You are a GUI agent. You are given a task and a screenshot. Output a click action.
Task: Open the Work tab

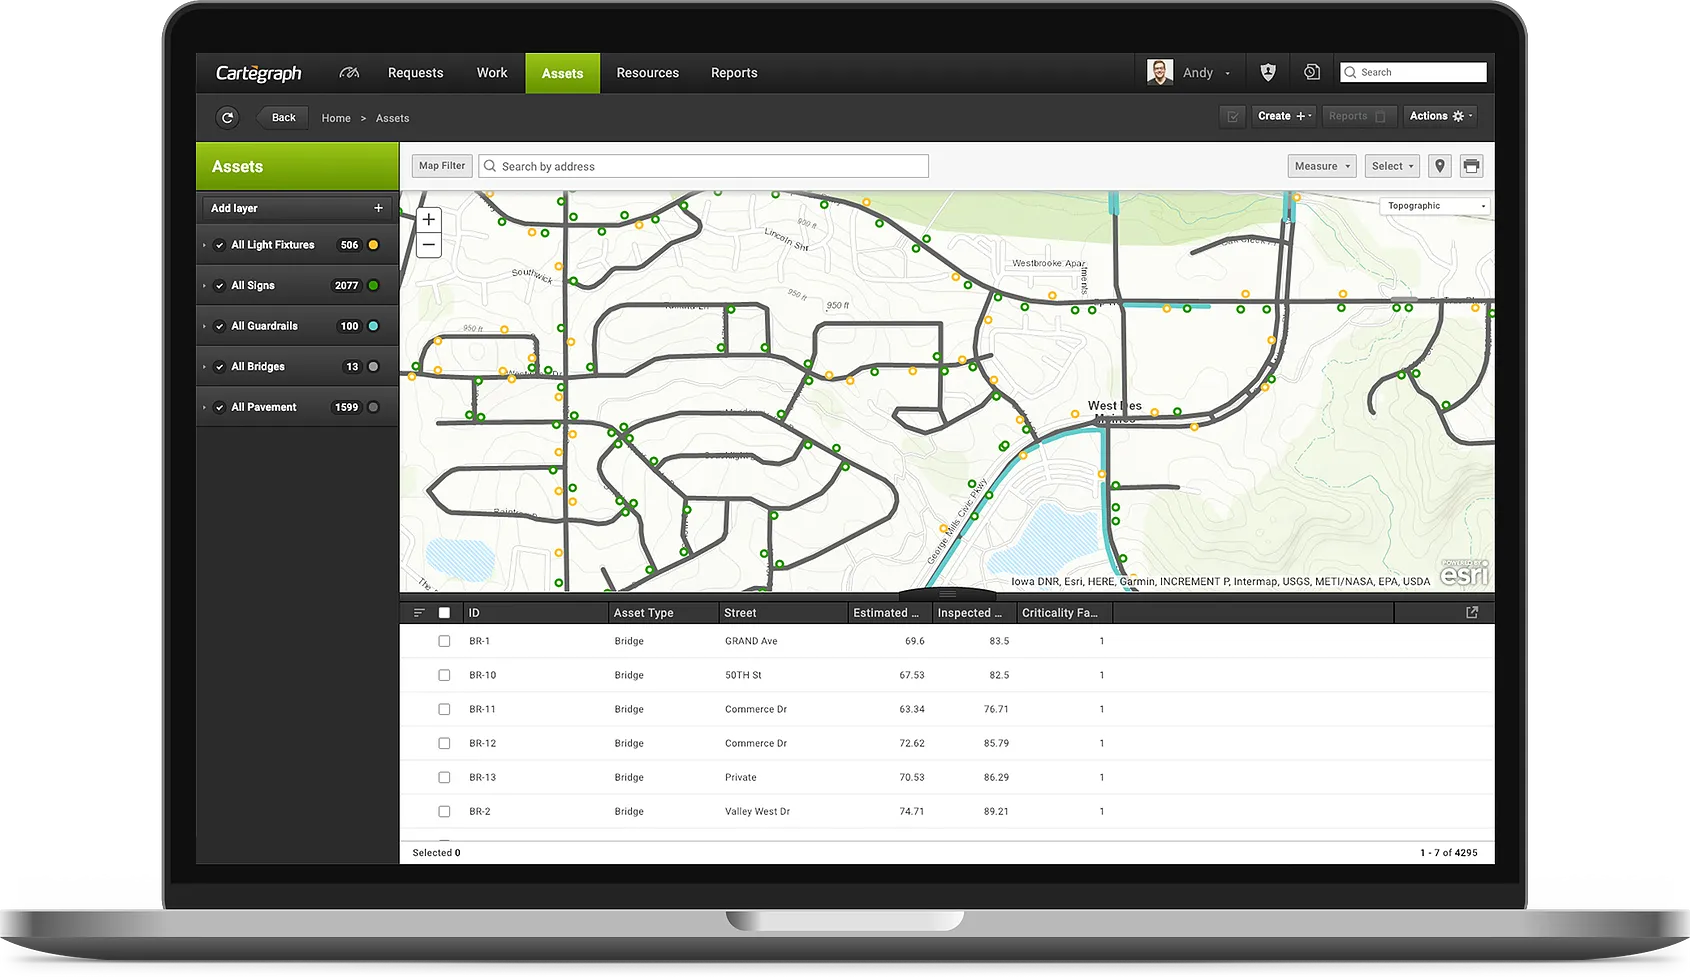coord(492,73)
